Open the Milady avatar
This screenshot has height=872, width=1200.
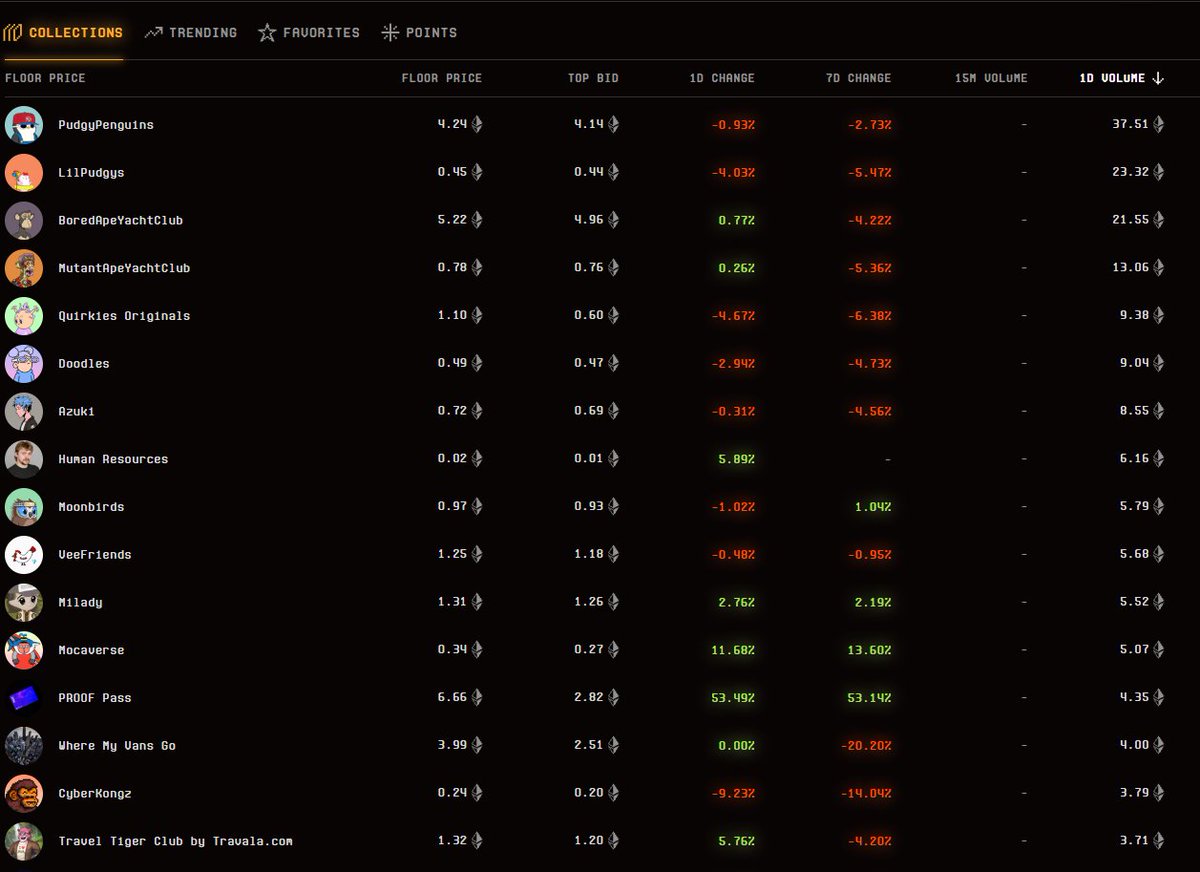point(24,602)
